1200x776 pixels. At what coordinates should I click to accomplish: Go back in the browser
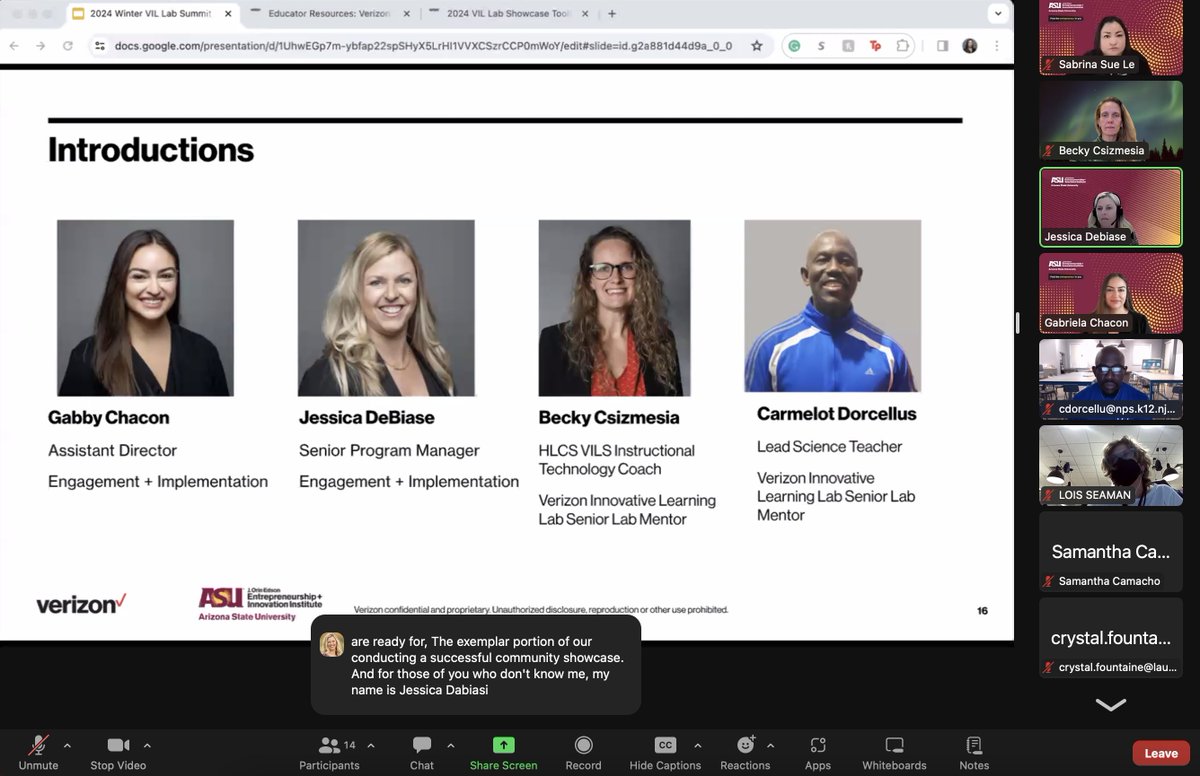14,46
